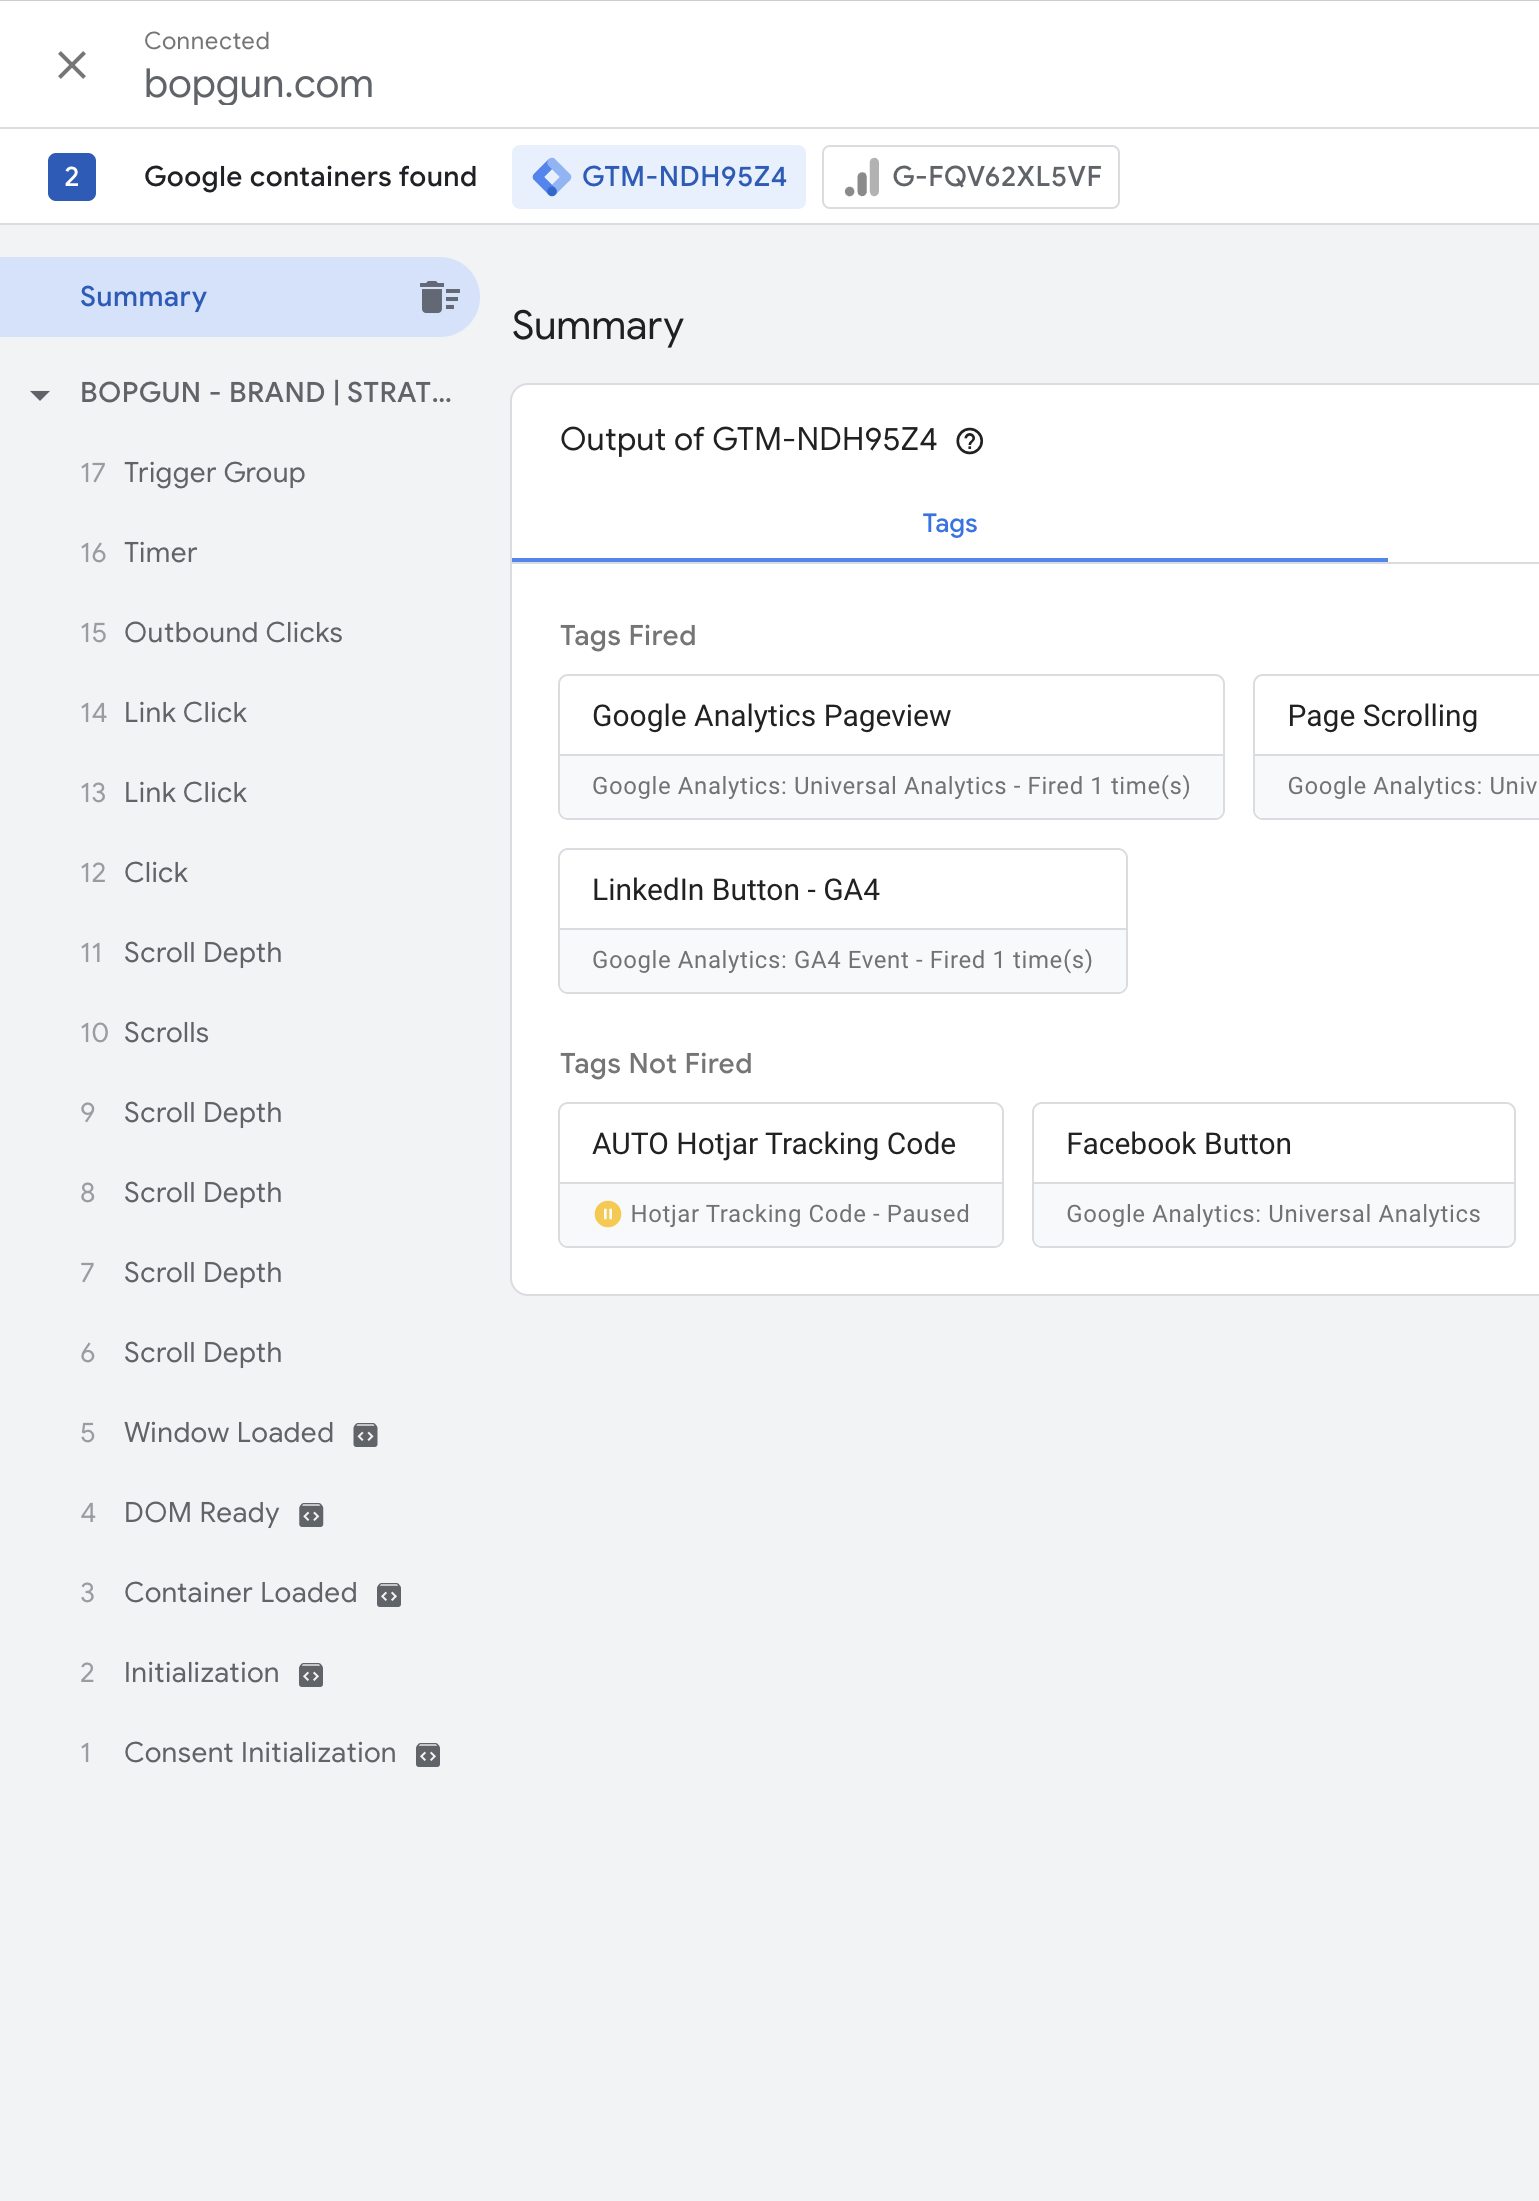Click the code icon beside Consent Initialization
Image resolution: width=1539 pixels, height=2201 pixels.
point(428,1755)
